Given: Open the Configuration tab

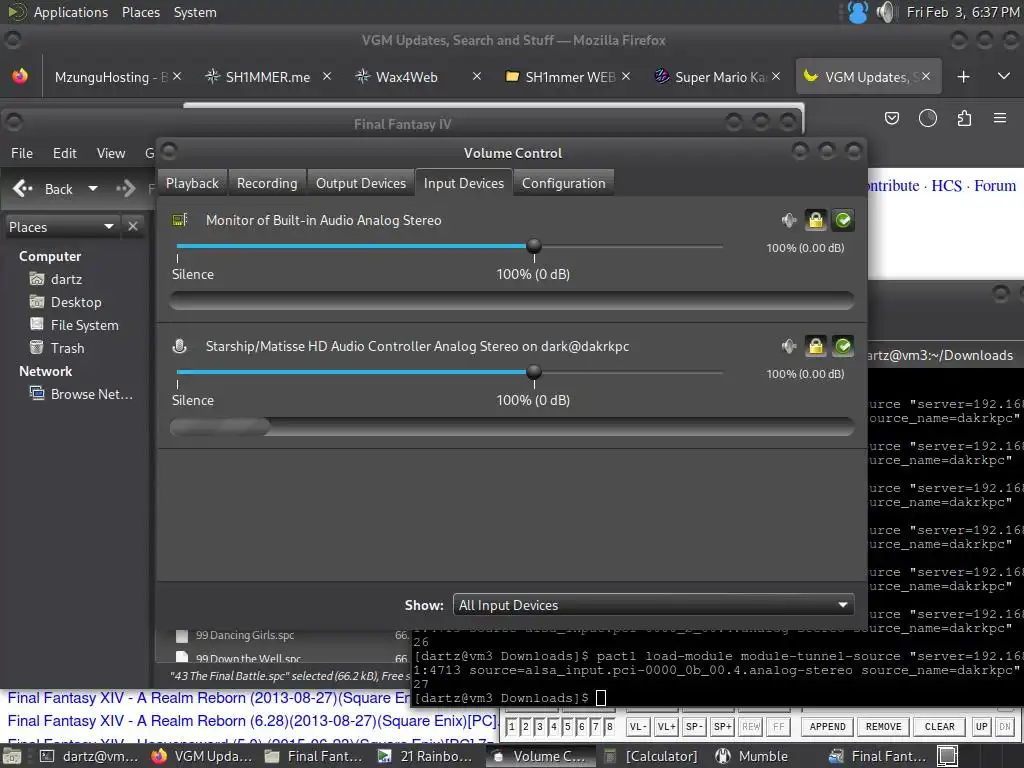Looking at the screenshot, I should click(x=564, y=184).
